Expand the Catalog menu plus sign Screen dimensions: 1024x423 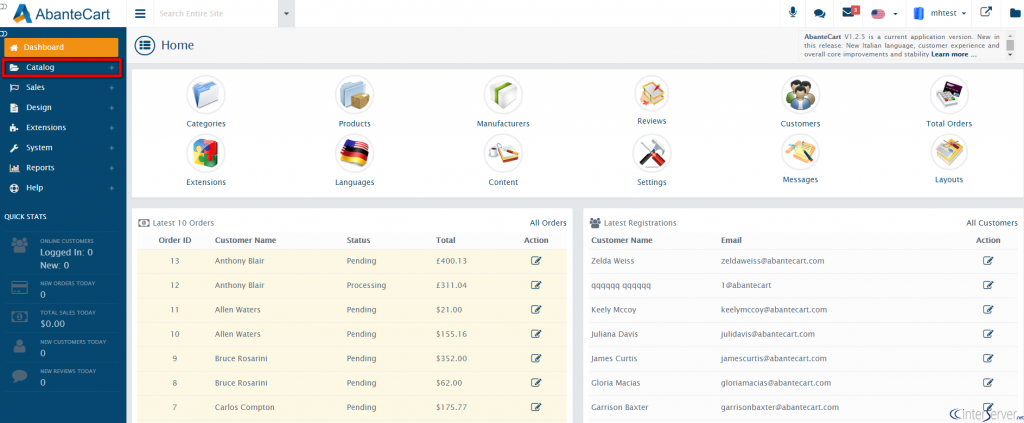coord(112,68)
